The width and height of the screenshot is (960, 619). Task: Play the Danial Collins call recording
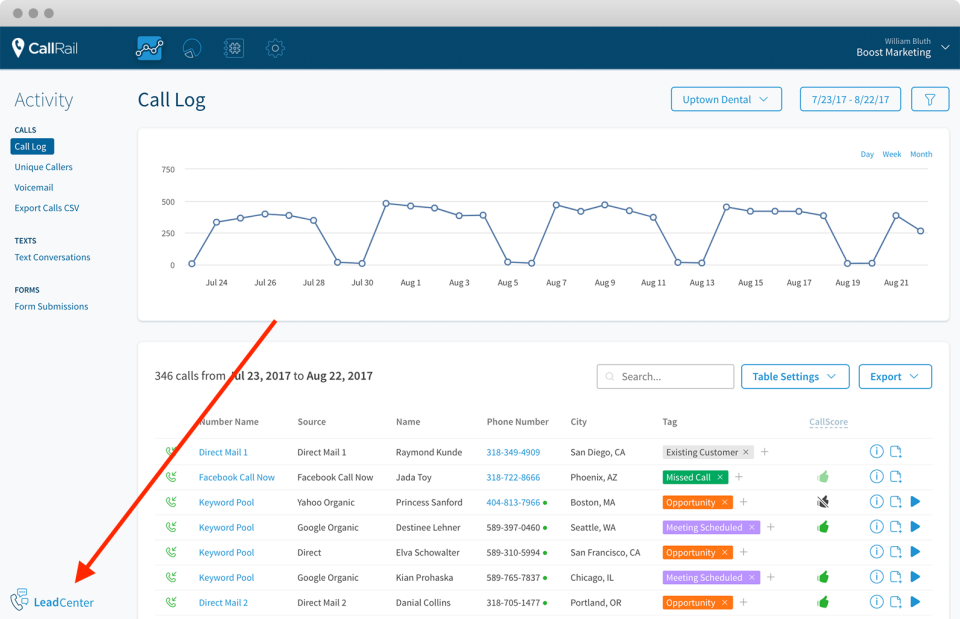pos(915,602)
